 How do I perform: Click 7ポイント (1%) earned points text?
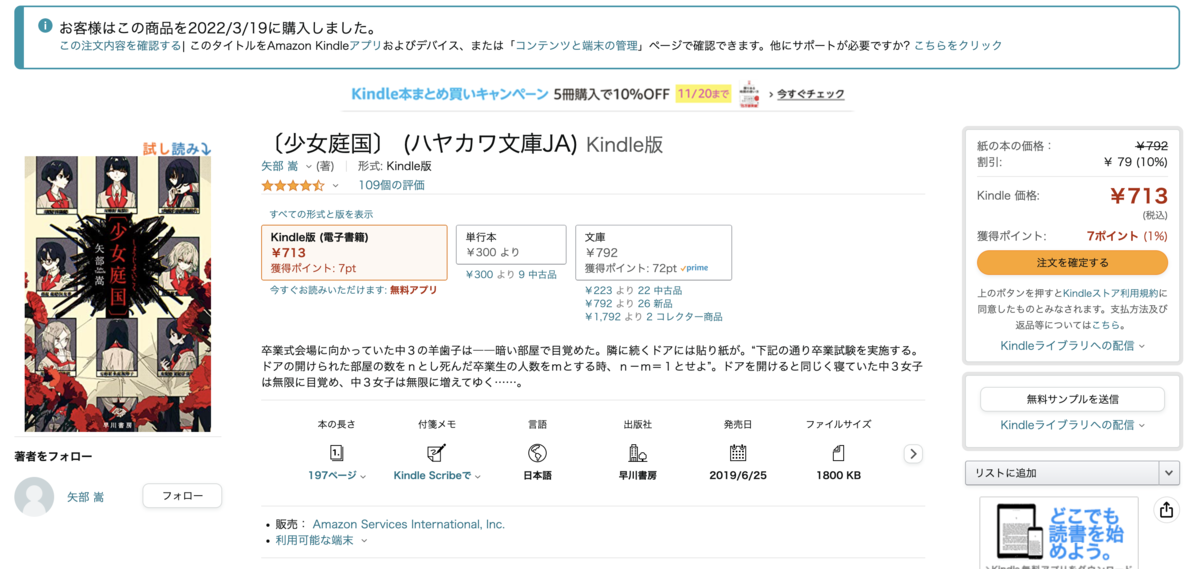coord(1127,236)
